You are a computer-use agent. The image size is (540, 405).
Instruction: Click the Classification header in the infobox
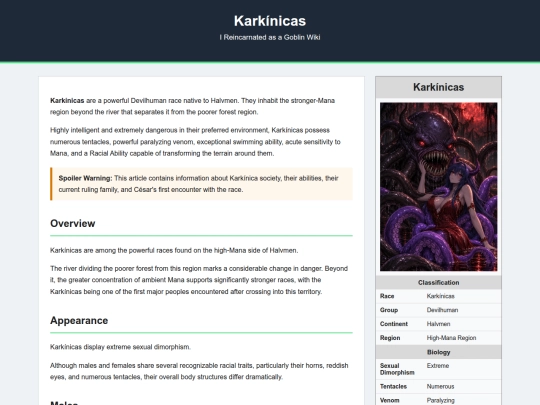438,282
